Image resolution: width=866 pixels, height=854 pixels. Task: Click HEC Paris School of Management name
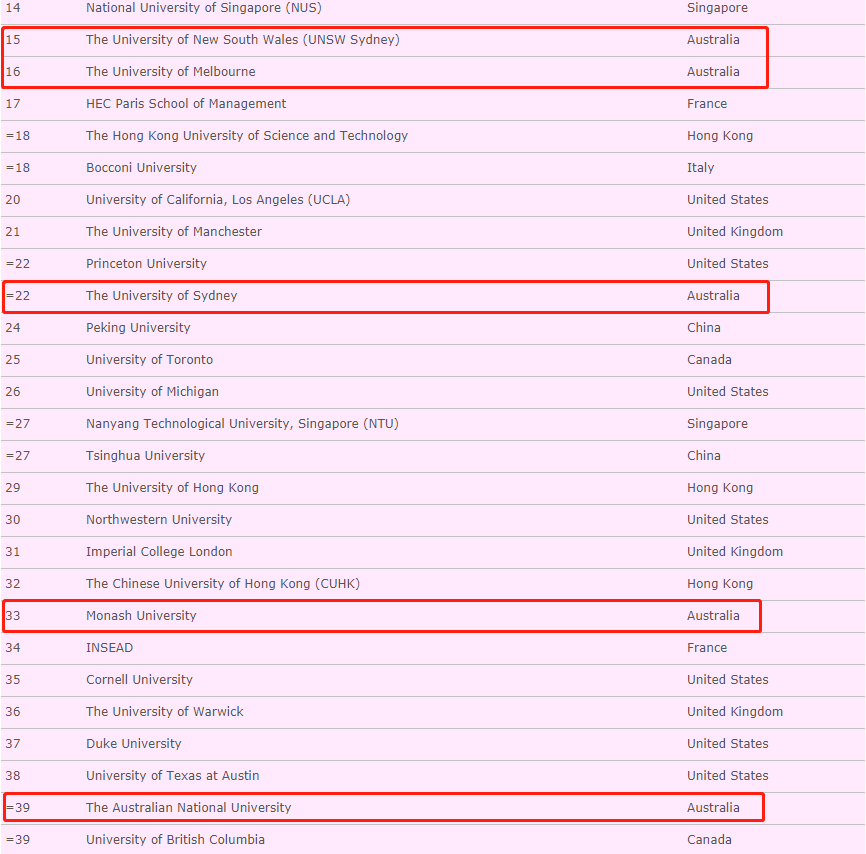186,104
